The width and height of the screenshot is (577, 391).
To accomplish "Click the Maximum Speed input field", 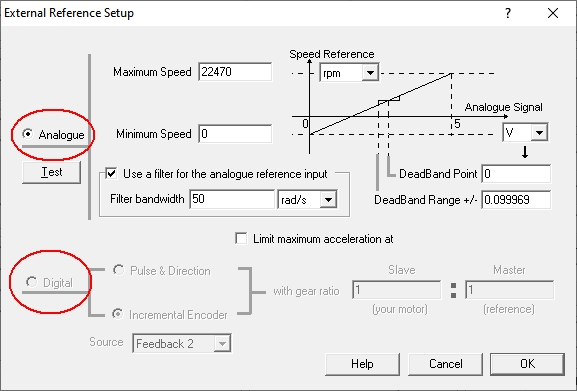I will [x=235, y=72].
